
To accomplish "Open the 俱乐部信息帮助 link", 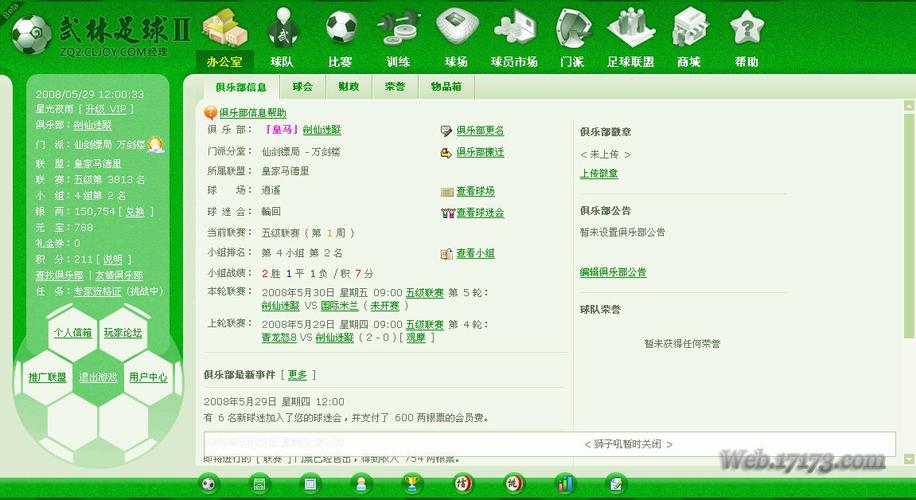I will 253,113.
